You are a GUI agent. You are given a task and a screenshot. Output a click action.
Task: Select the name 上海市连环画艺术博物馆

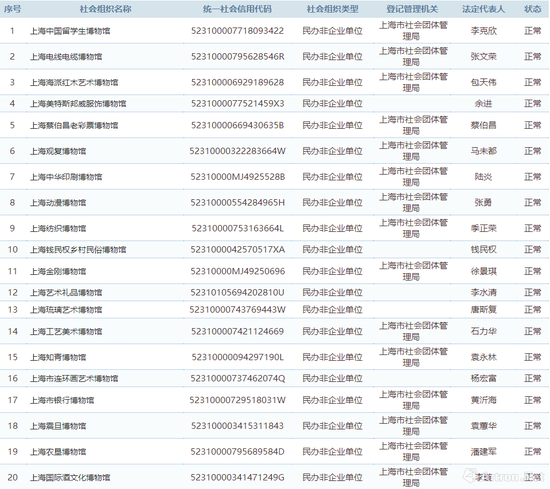74,378
